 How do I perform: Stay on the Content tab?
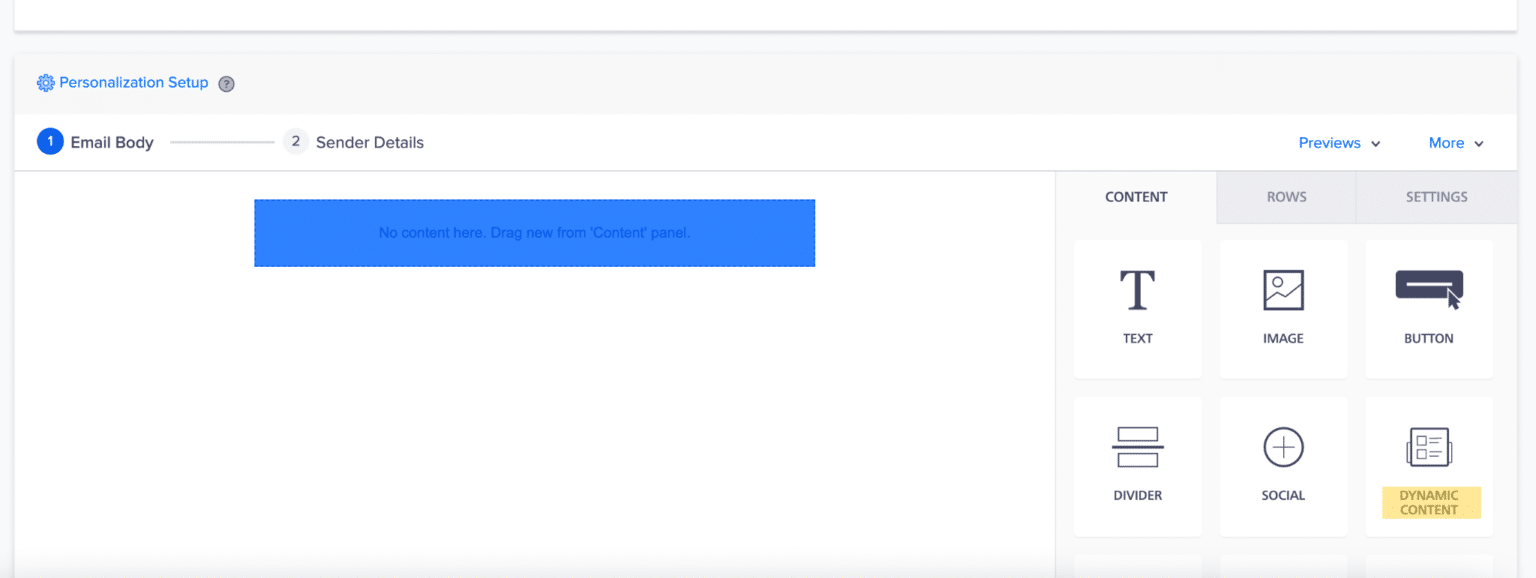[x=1136, y=197]
